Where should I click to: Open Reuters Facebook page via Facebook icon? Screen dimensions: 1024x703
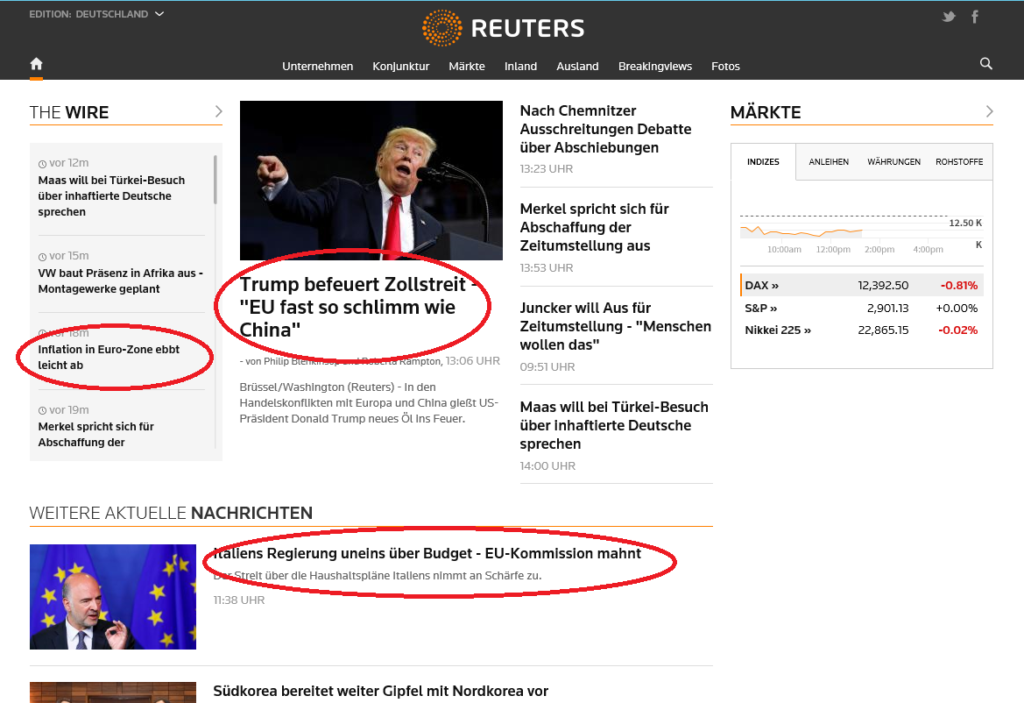point(974,16)
